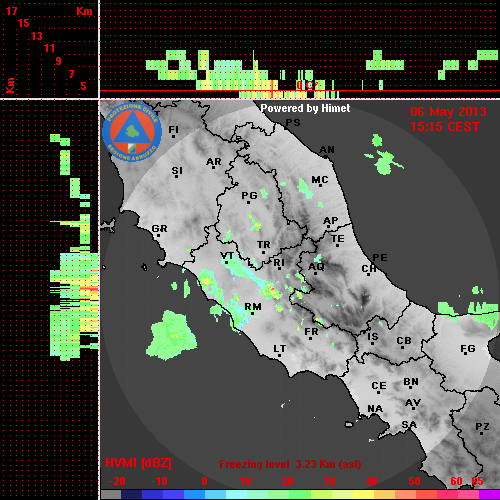Screen dimensions: 500x500
Task: Click the TE city label
Action: pos(338,239)
